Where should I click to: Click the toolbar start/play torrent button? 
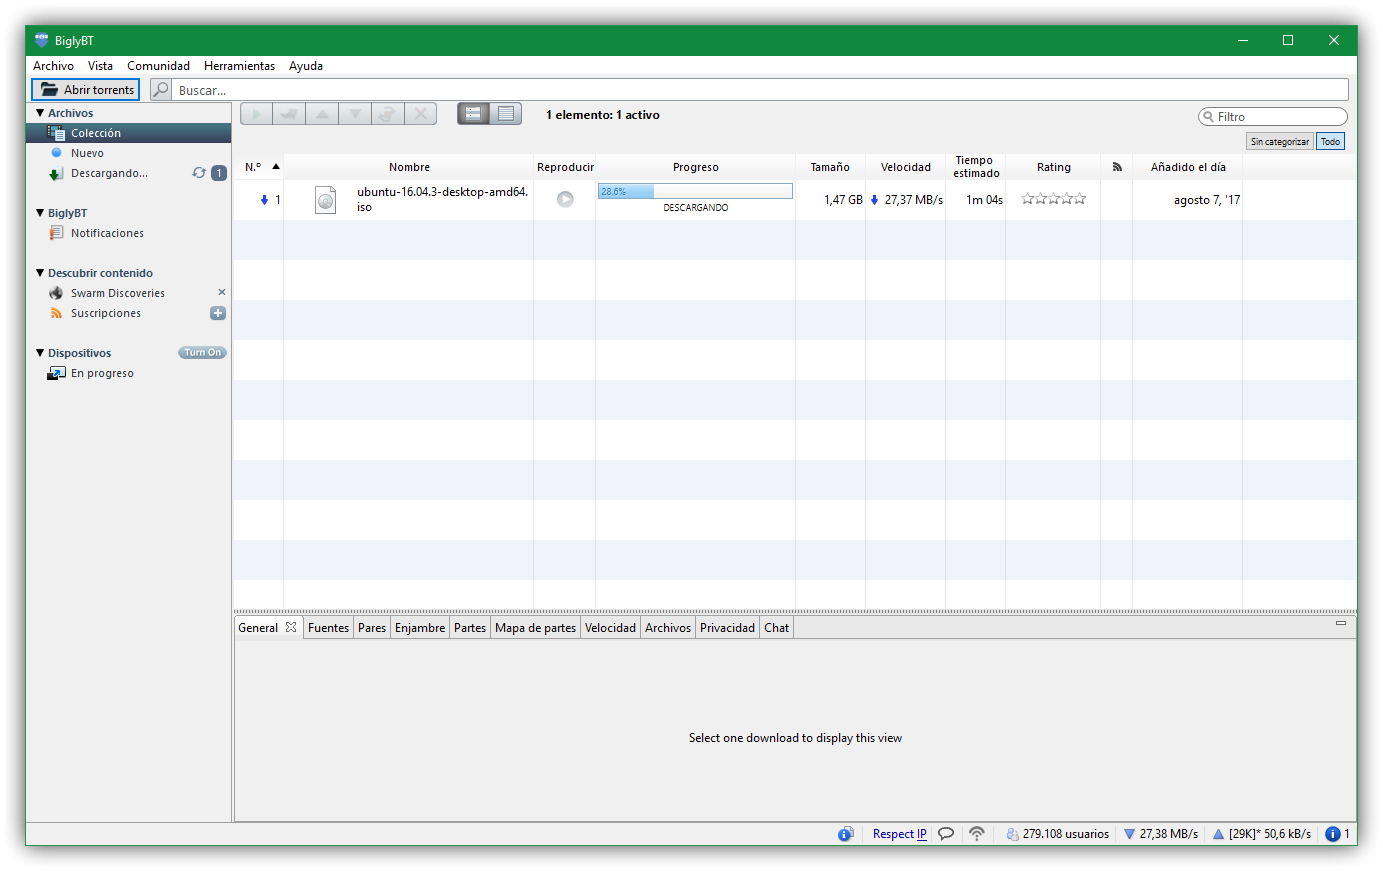tap(256, 114)
